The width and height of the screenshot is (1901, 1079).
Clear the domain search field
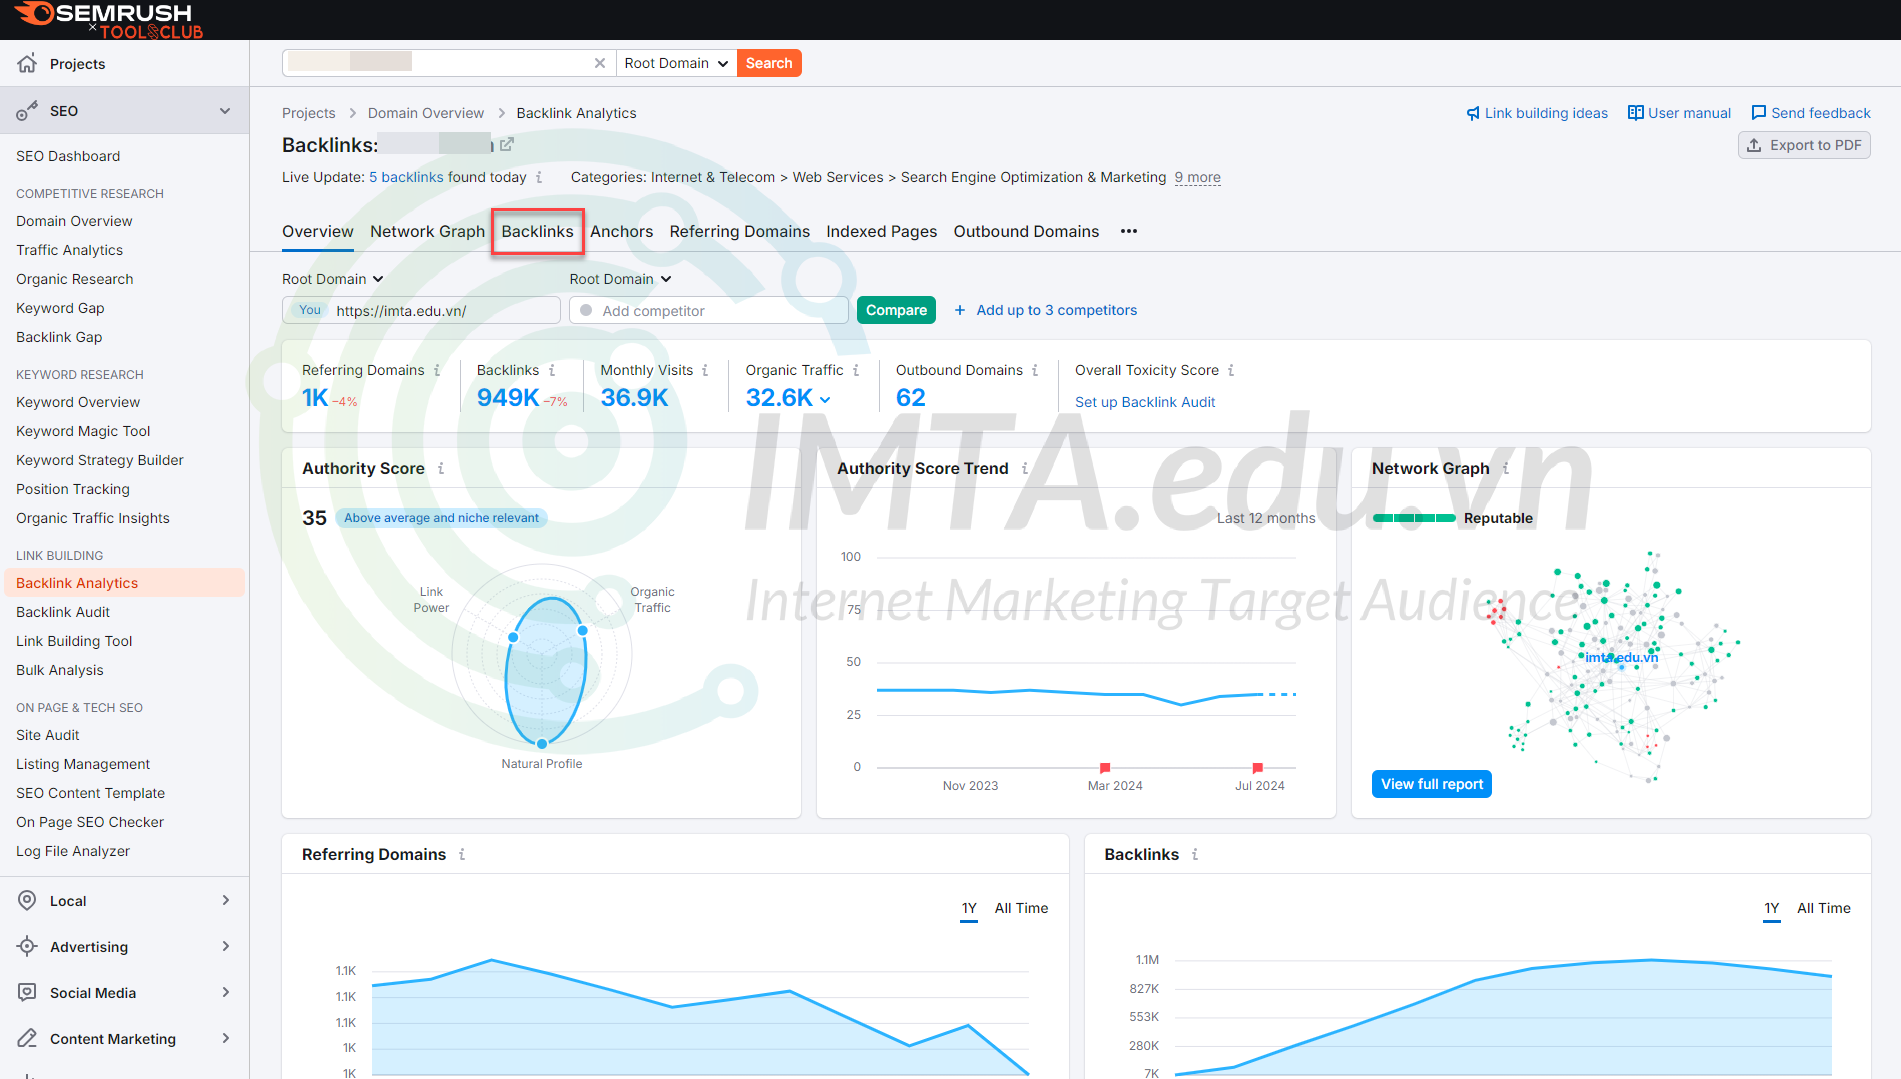click(600, 63)
